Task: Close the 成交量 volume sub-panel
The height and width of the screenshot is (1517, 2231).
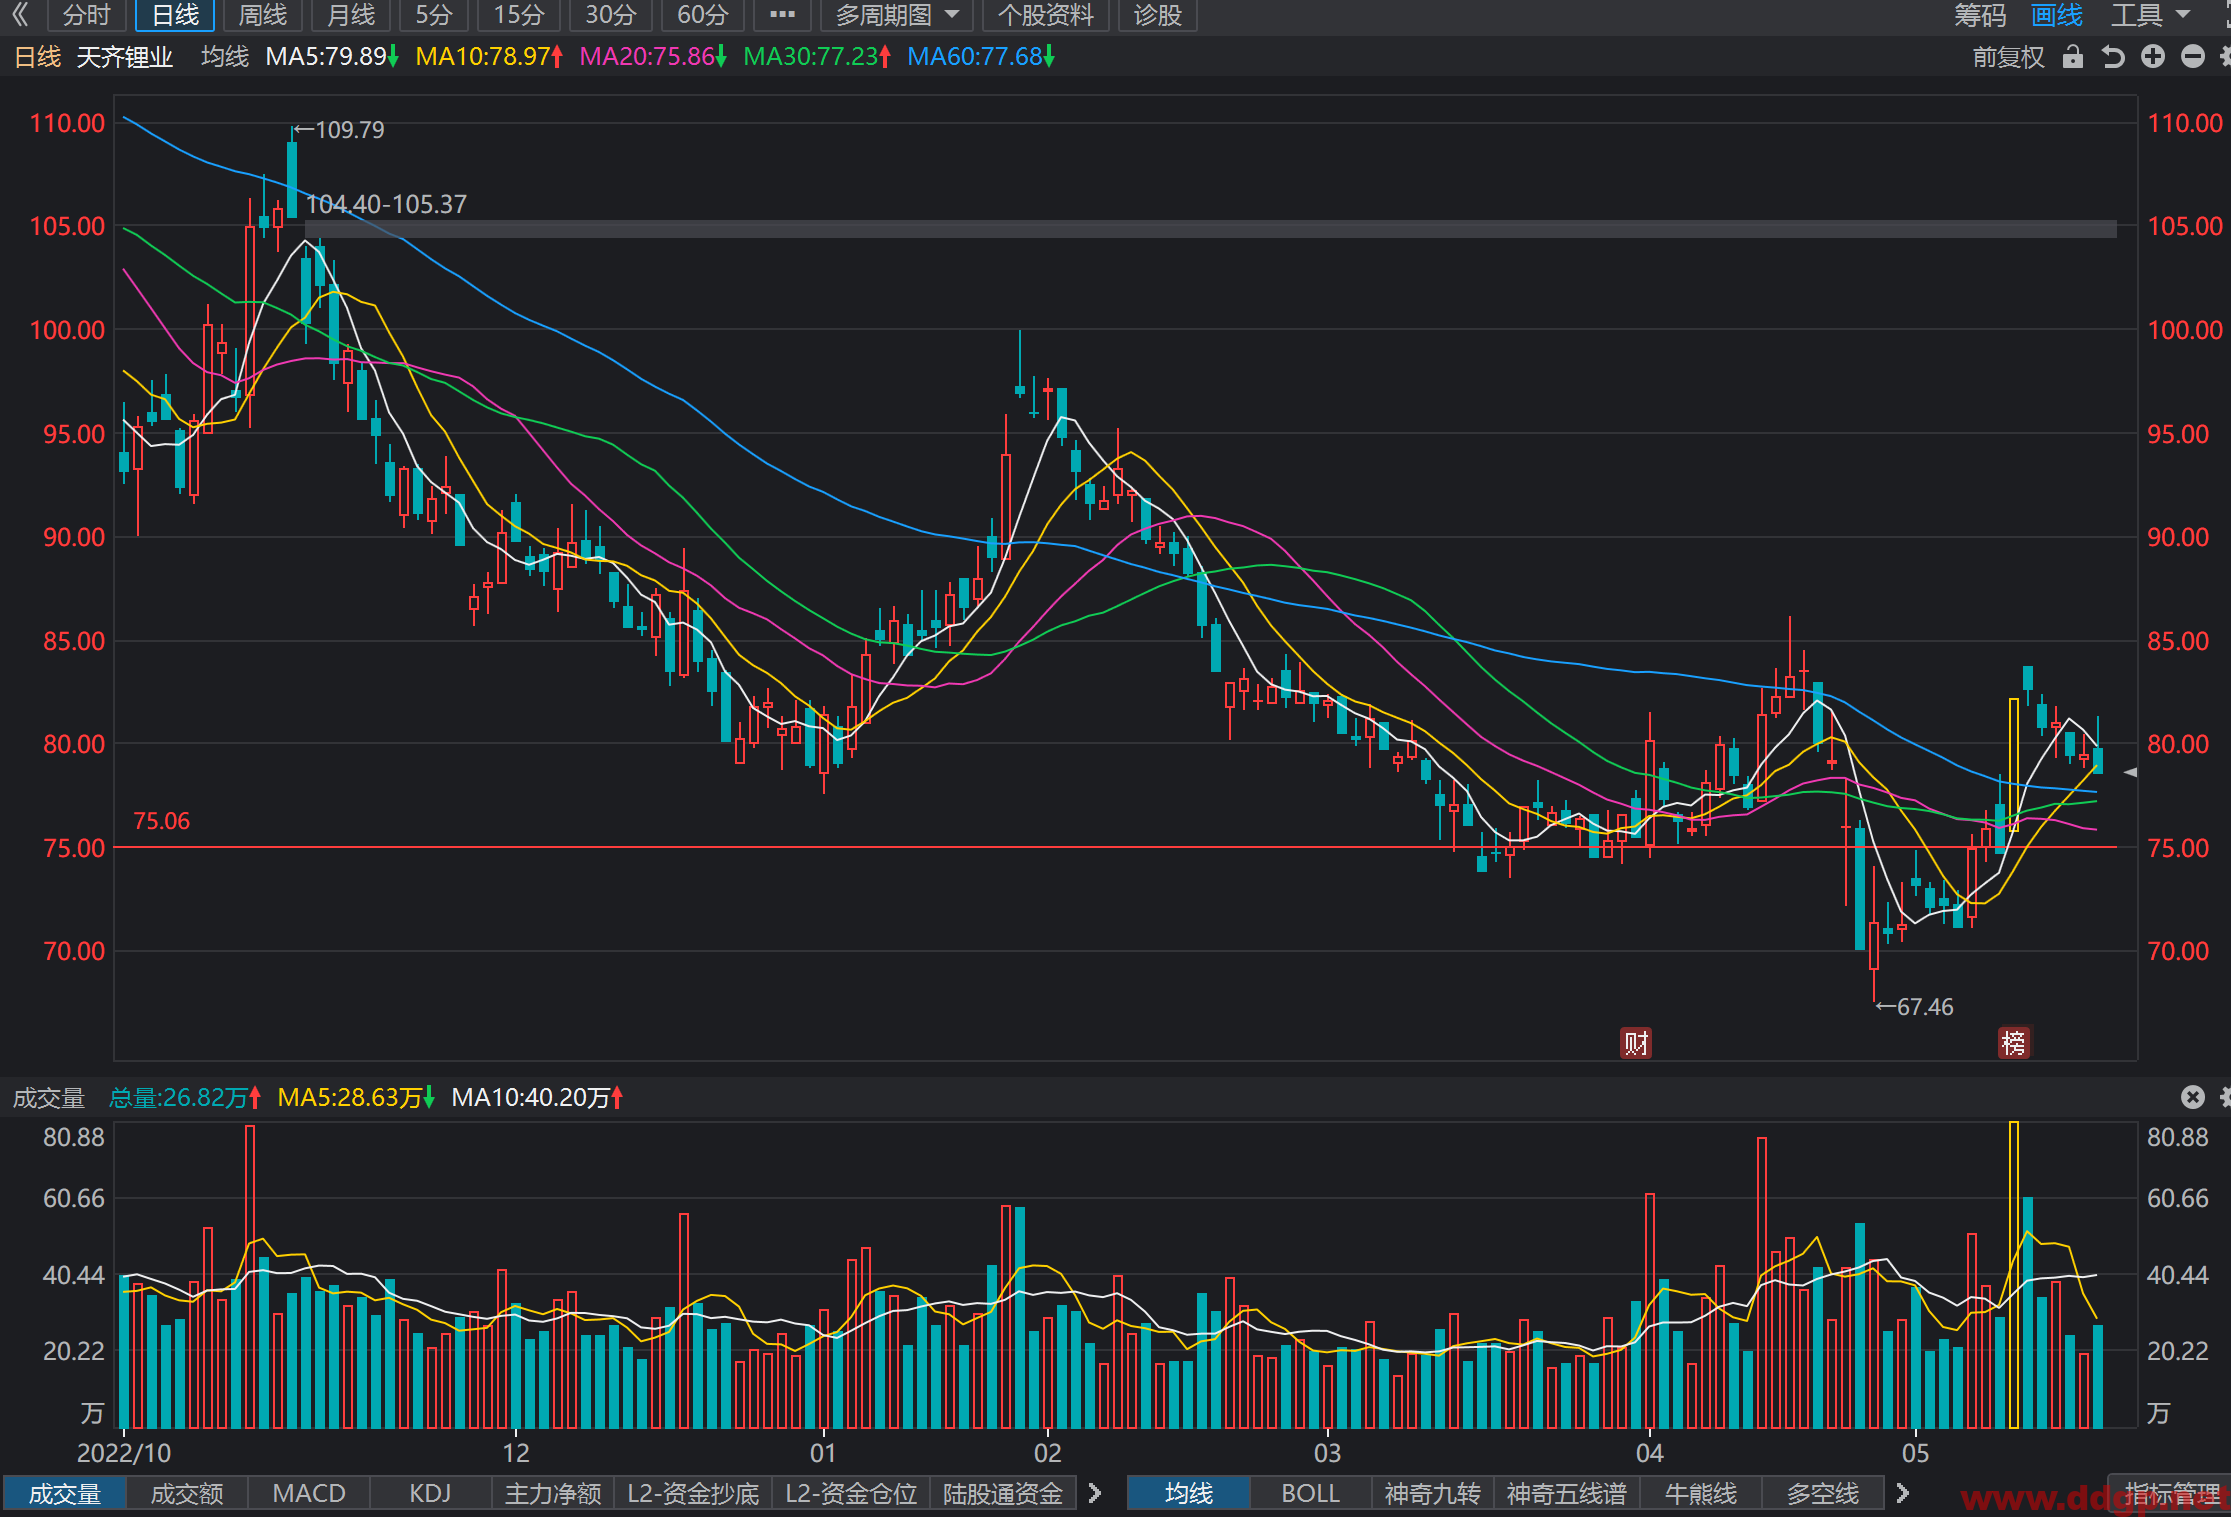Action: point(2192,1097)
